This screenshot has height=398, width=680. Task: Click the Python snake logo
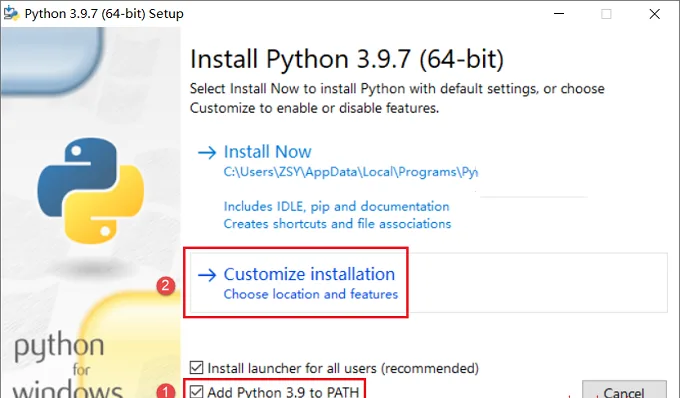click(91, 191)
